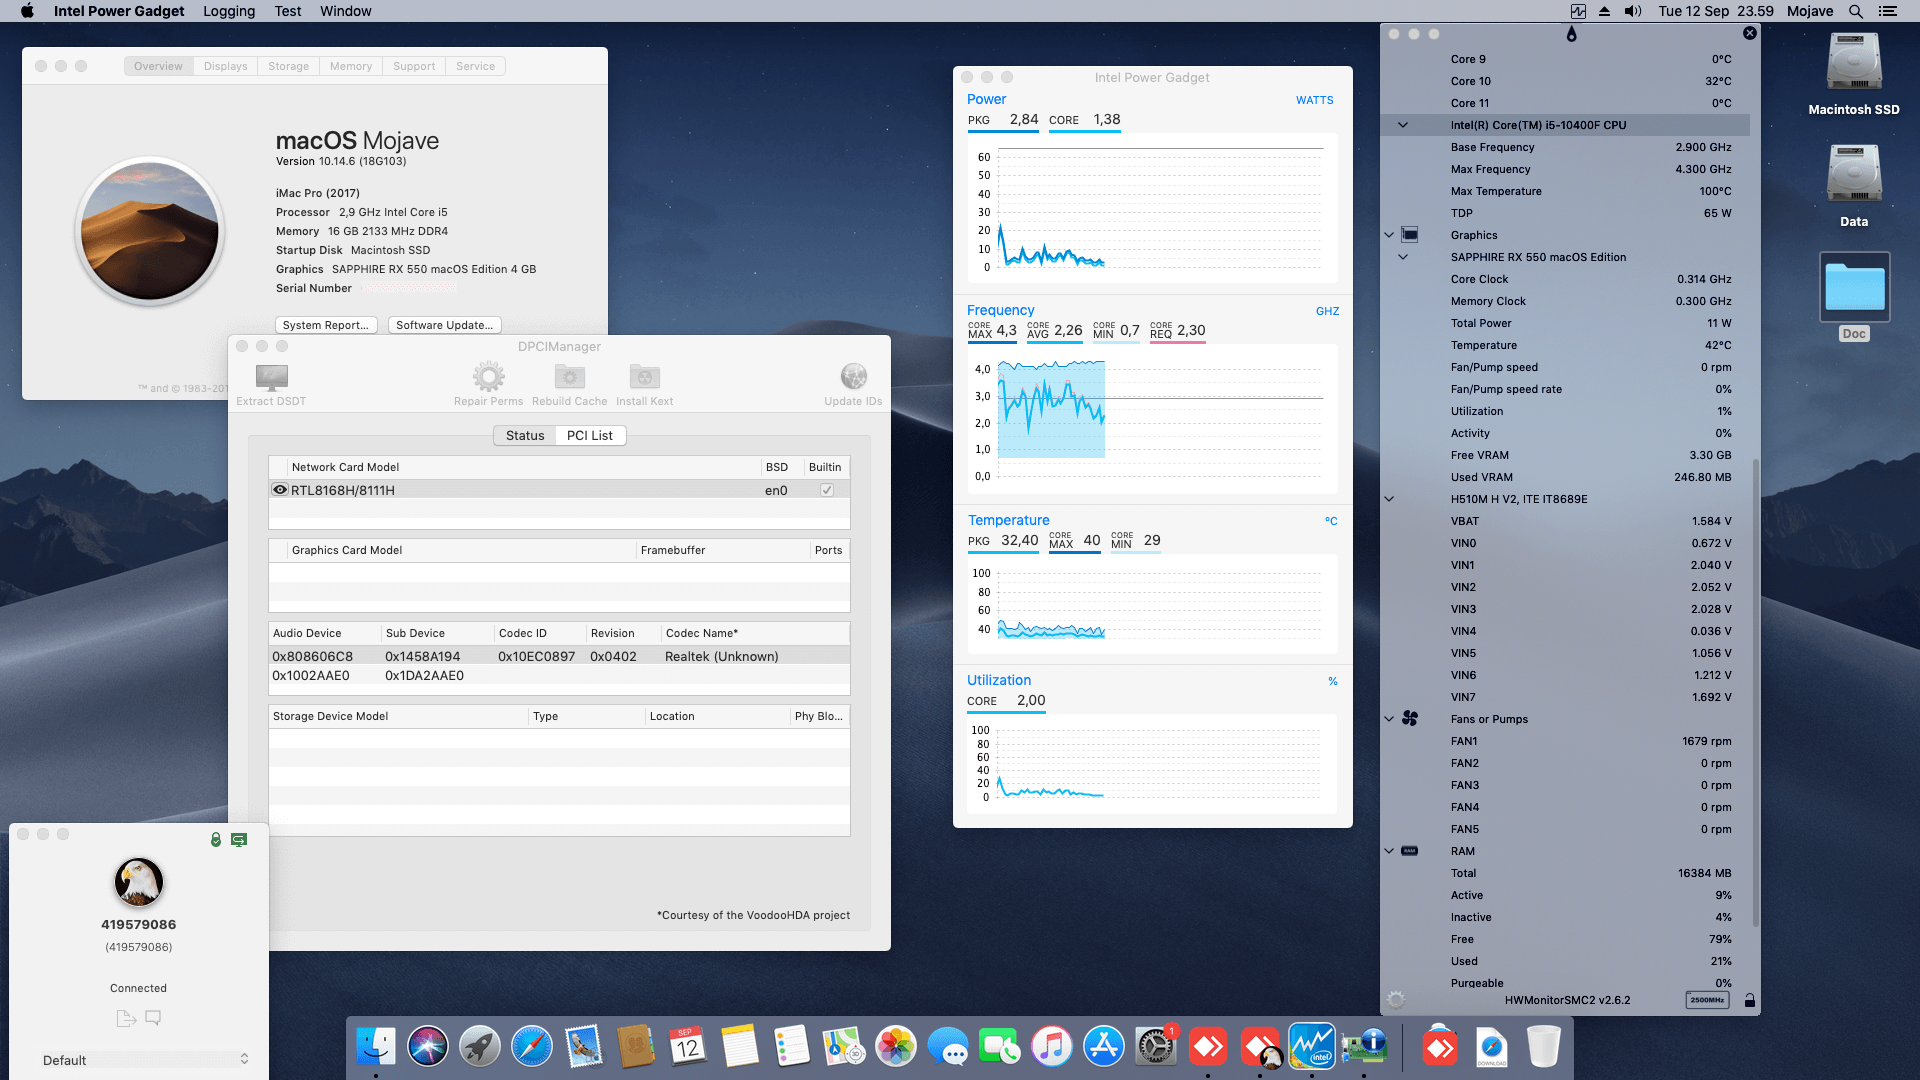Click the AnyDesk file transfer icon
Viewport: 1920px width, 1080px height.
(x=125, y=1018)
